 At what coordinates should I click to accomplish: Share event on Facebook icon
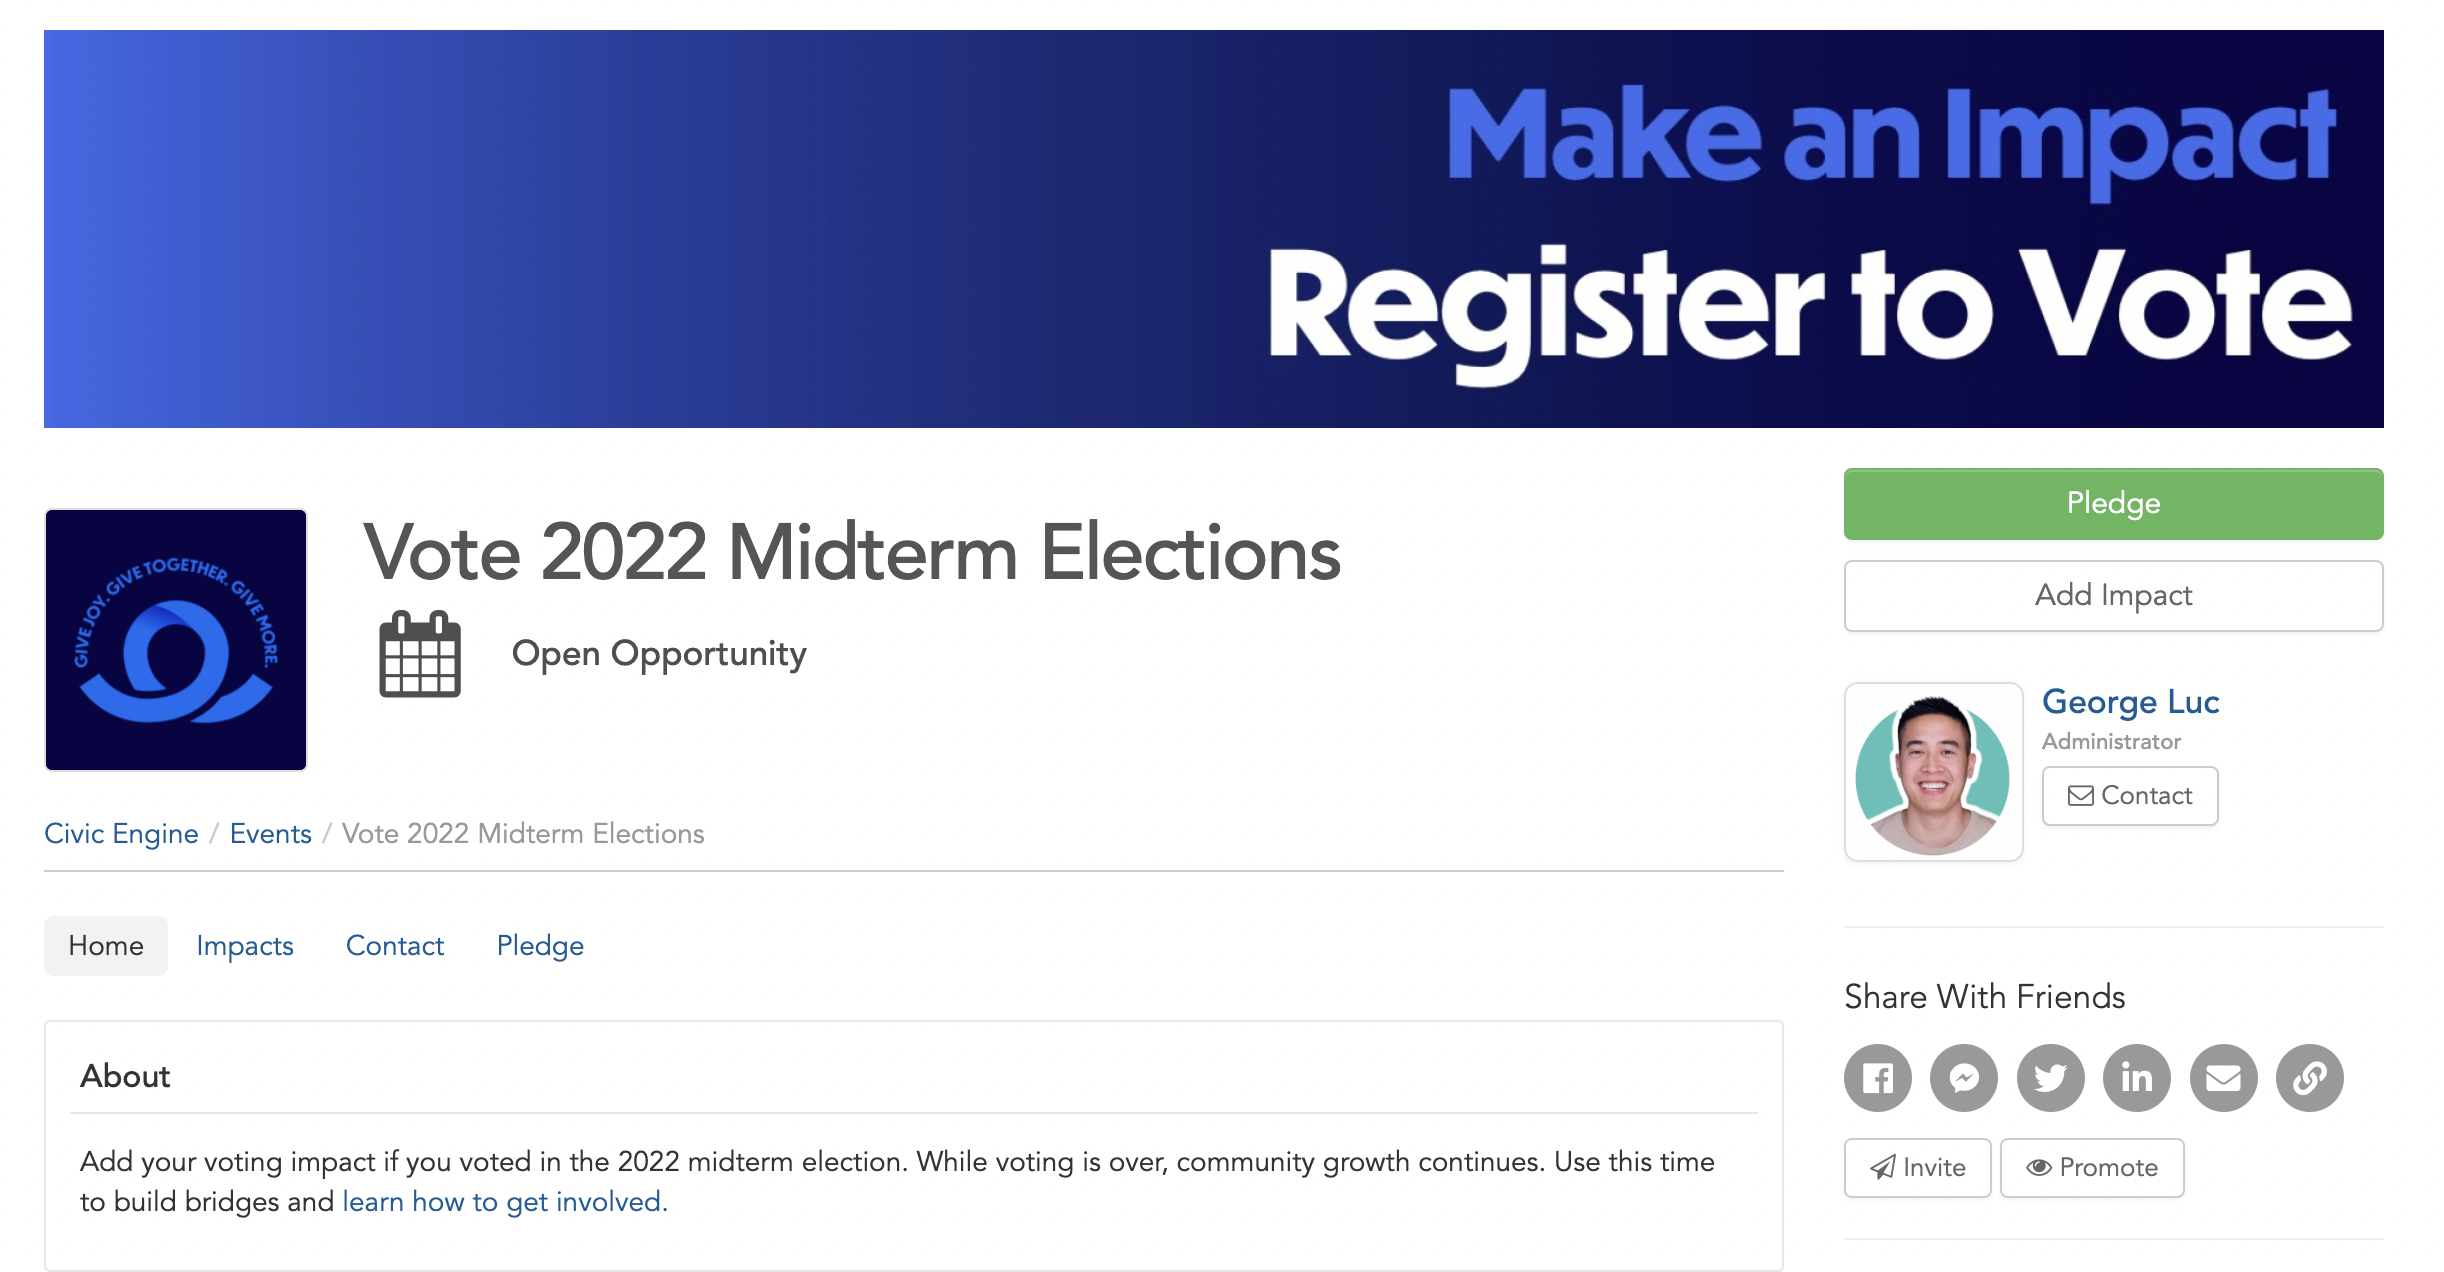[x=1877, y=1078]
